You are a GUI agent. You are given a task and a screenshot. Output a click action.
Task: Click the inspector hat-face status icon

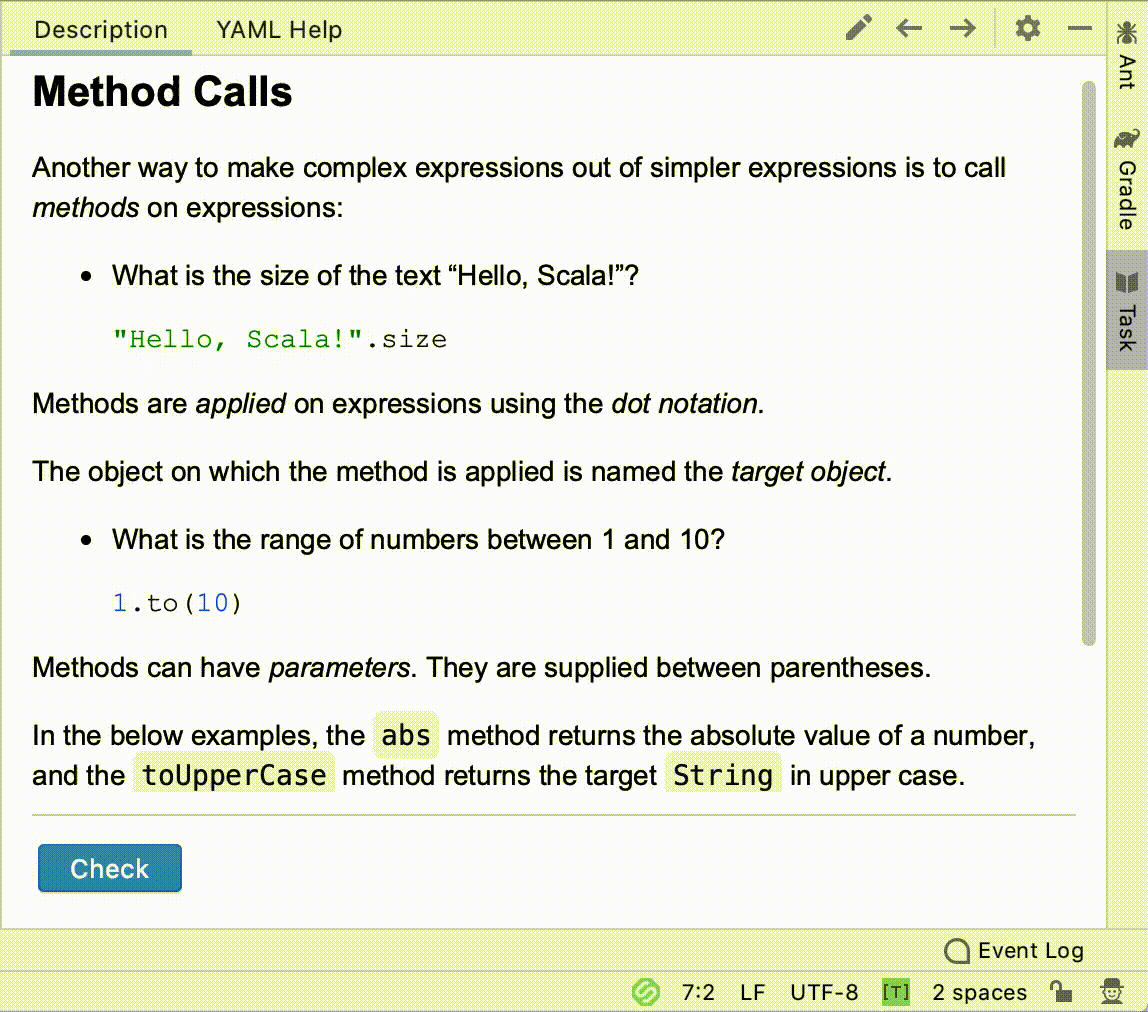tap(1112, 992)
